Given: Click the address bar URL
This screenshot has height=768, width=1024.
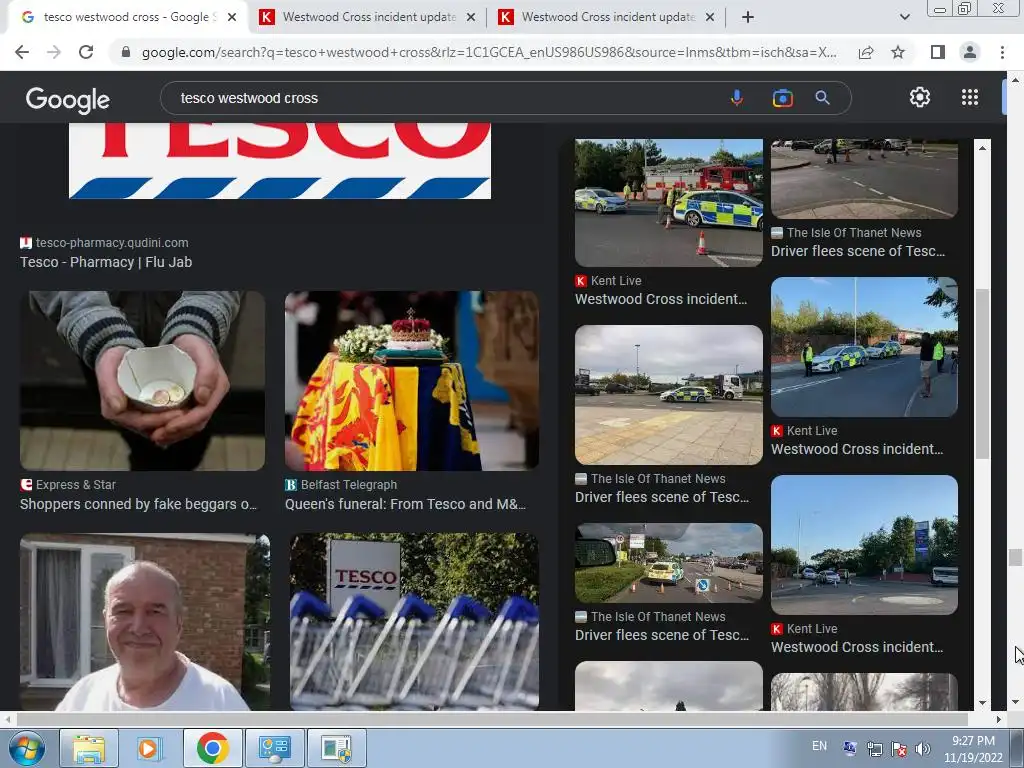Looking at the screenshot, I should pyautogui.click(x=488, y=52).
